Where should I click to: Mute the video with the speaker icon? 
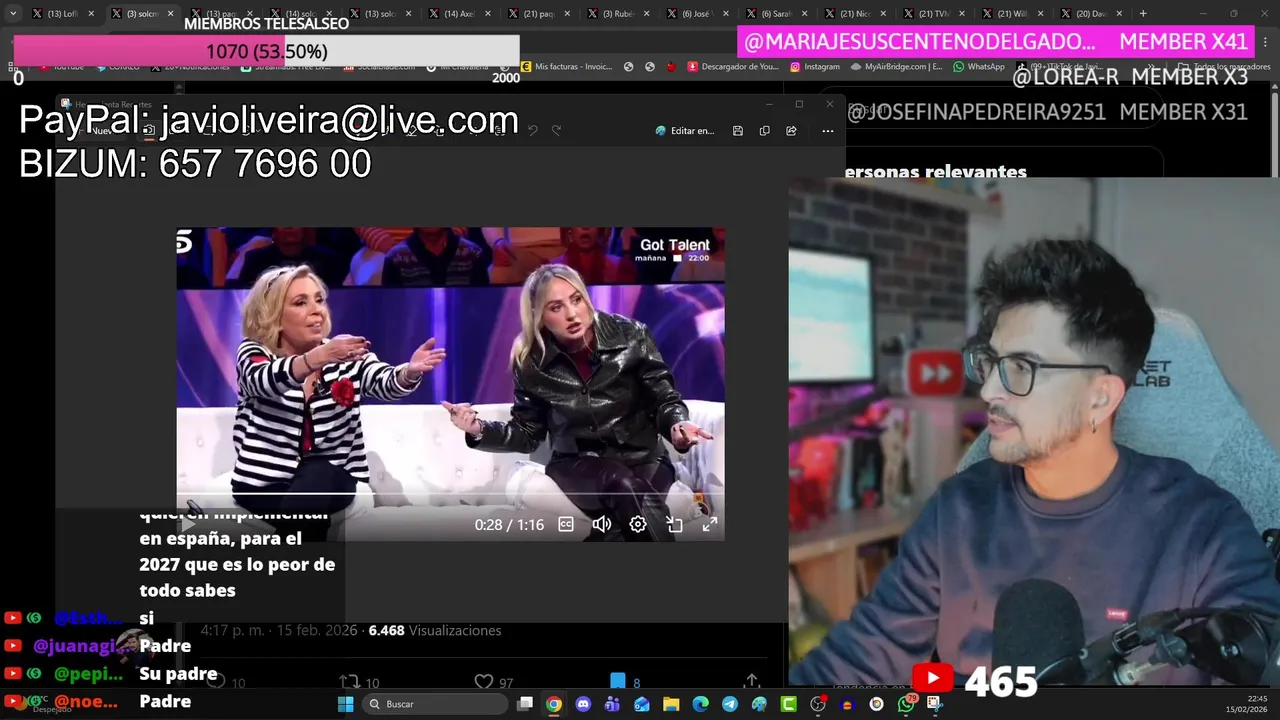click(x=601, y=524)
